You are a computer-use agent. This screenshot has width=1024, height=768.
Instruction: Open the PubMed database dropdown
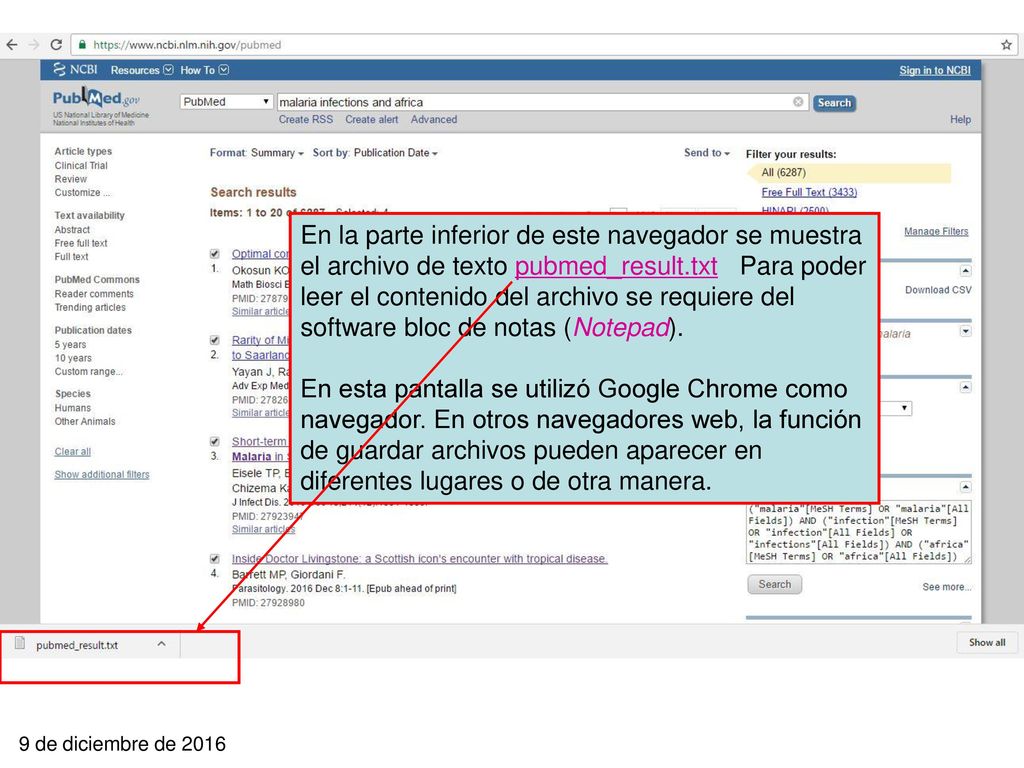226,102
